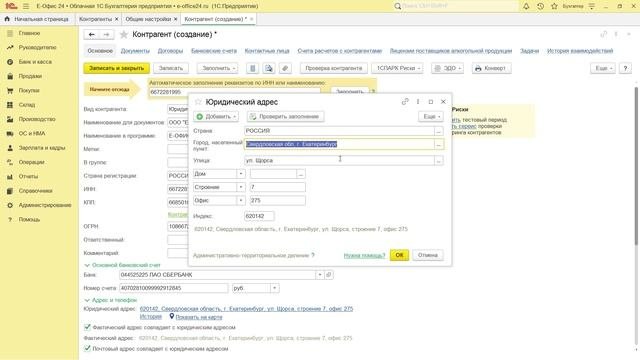
Task: Open the Строение type dropdown arrow
Action: coord(240,187)
